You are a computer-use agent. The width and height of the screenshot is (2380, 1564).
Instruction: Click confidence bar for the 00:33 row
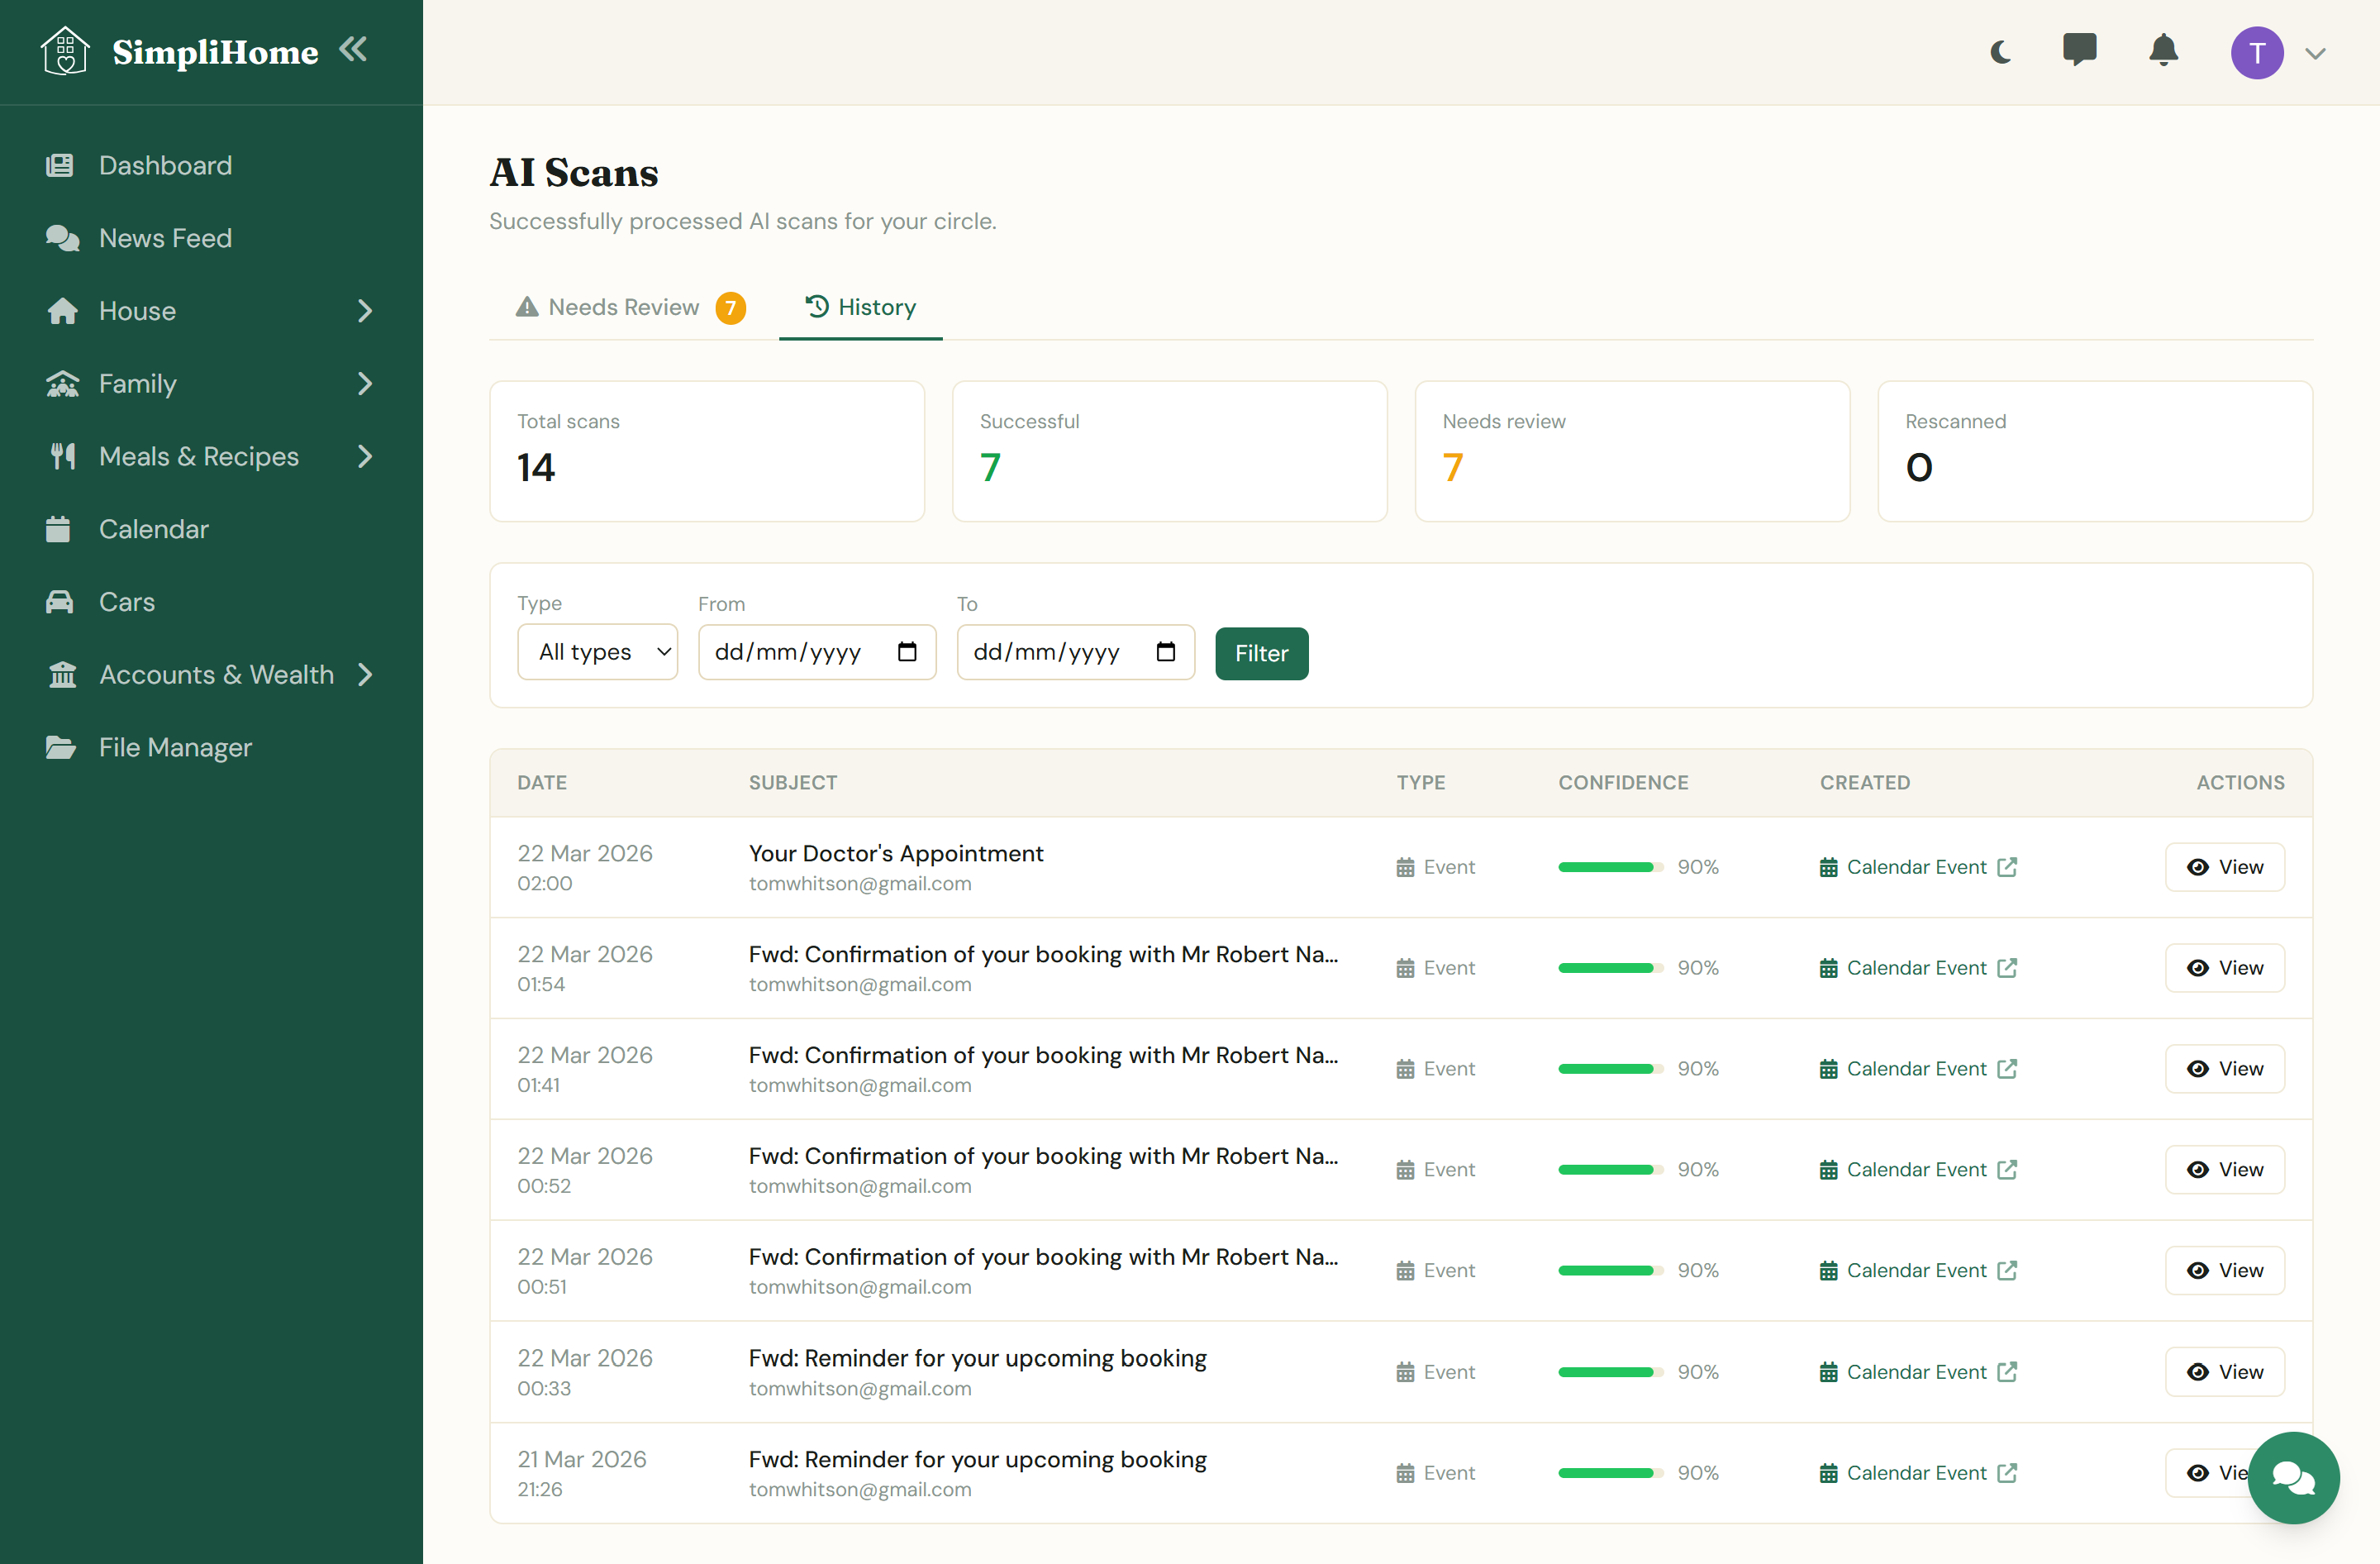[1610, 1372]
